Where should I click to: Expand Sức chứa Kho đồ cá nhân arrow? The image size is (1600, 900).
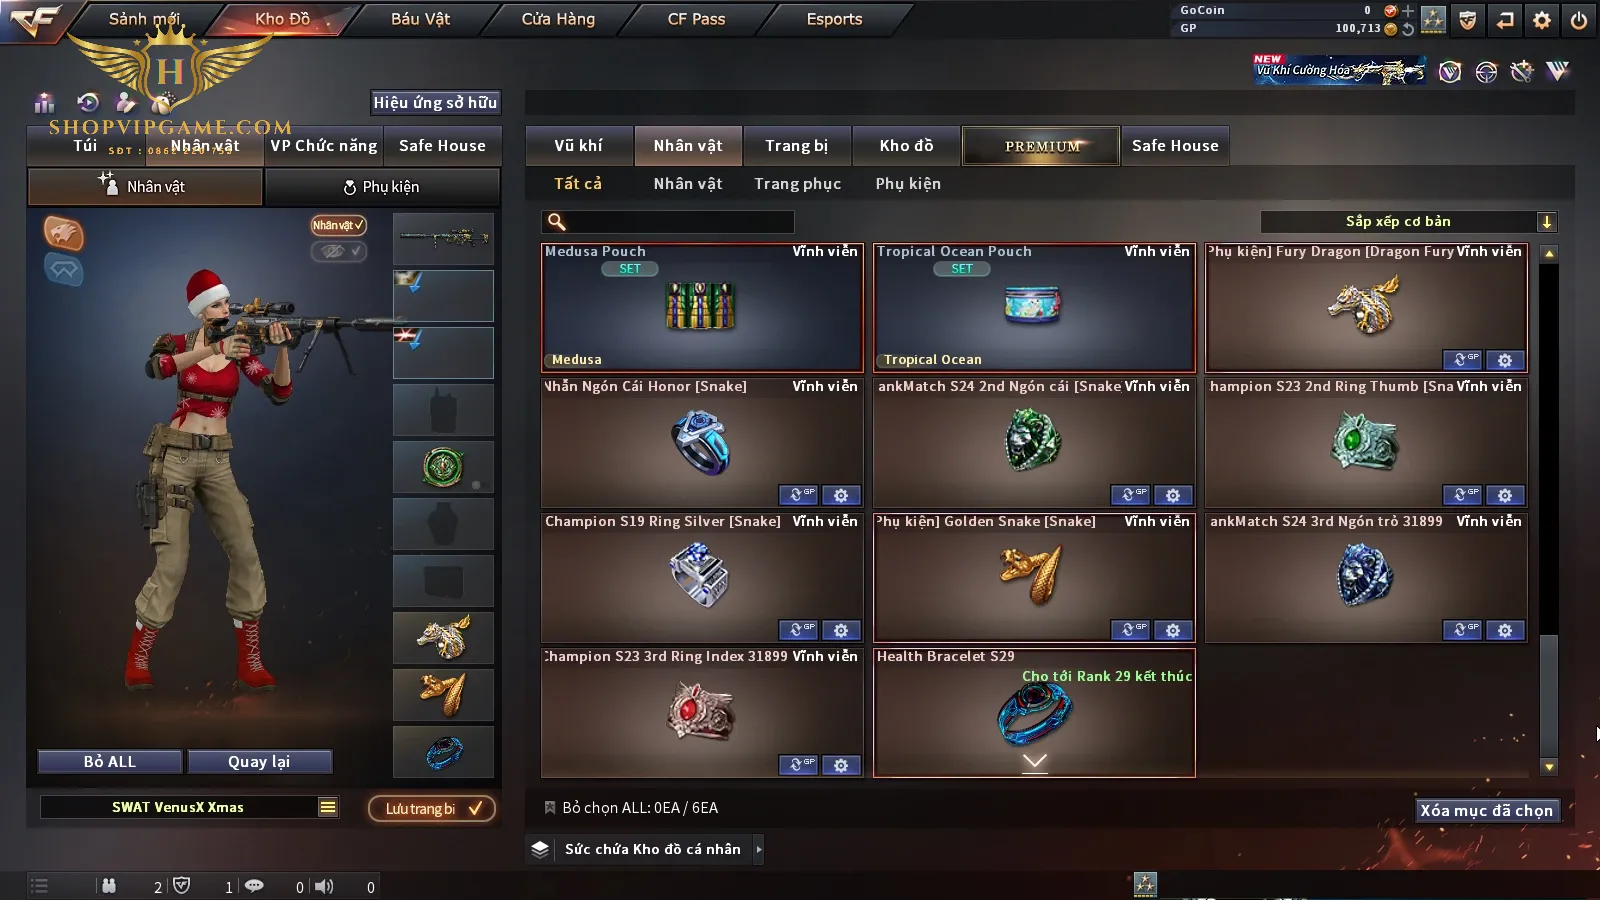759,849
